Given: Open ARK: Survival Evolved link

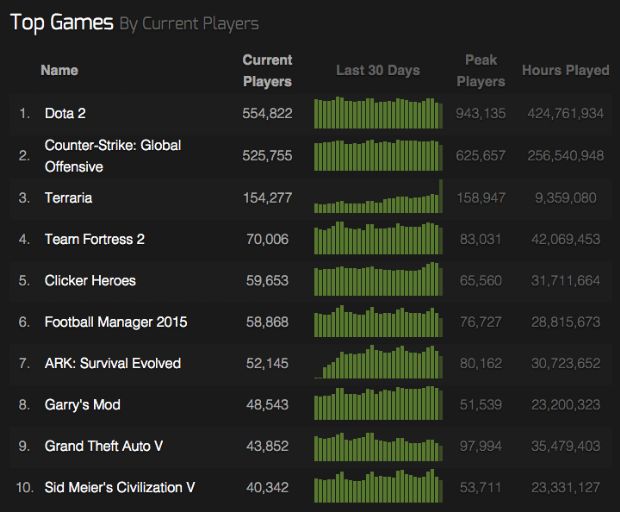Looking at the screenshot, I should 113,363.
